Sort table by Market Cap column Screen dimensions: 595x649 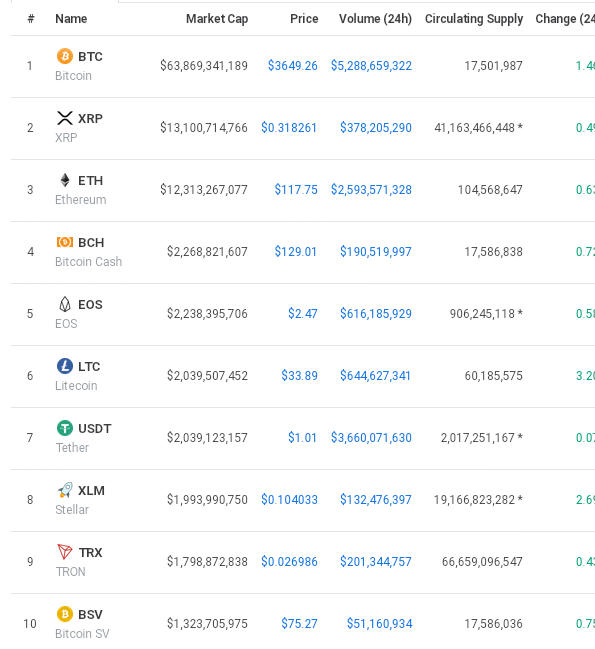[217, 19]
